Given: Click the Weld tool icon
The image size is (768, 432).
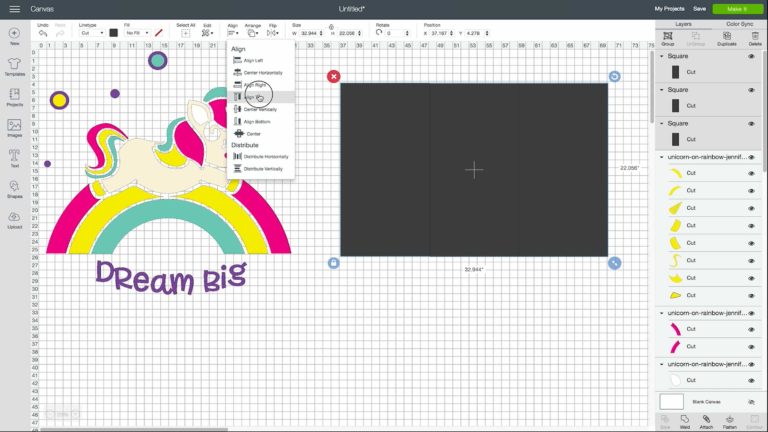Looking at the screenshot, I should (x=685, y=421).
